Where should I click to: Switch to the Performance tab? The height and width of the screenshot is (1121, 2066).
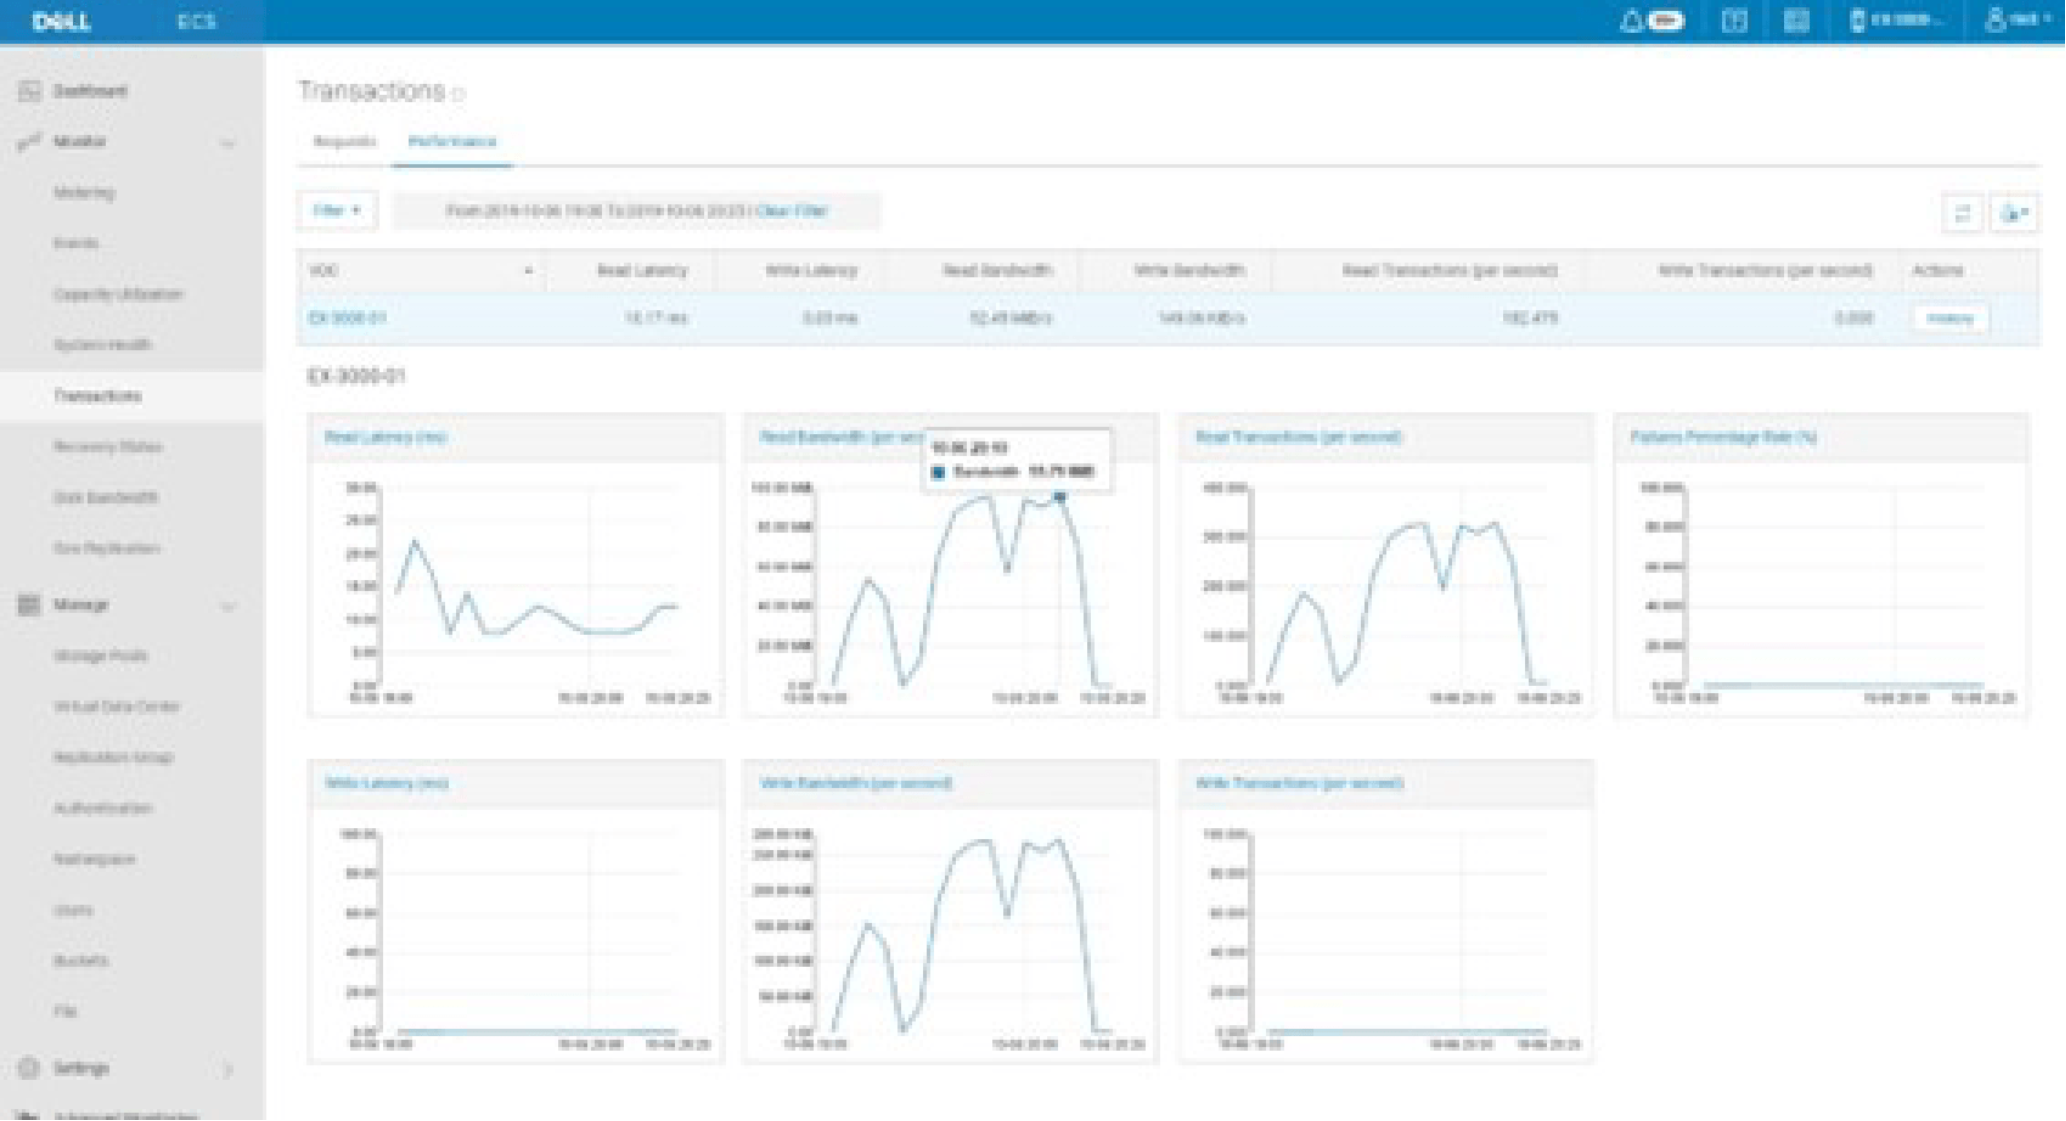[x=452, y=142]
